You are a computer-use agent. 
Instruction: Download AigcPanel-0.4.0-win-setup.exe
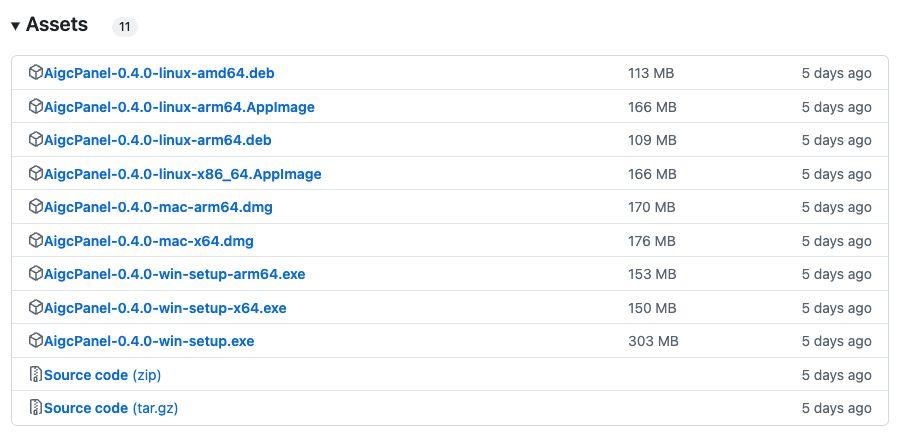[x=149, y=341]
